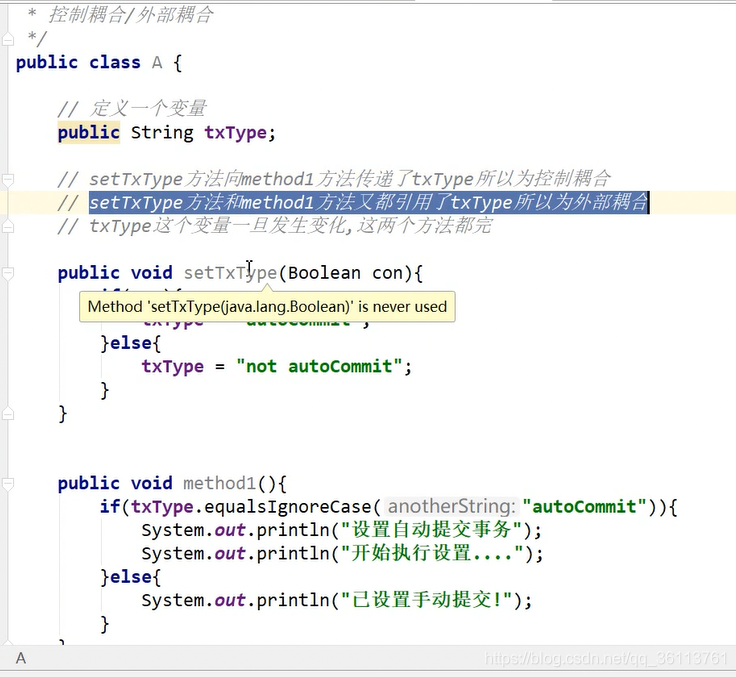Click the txType field name in declaration
736x677 pixels.
pos(236,133)
